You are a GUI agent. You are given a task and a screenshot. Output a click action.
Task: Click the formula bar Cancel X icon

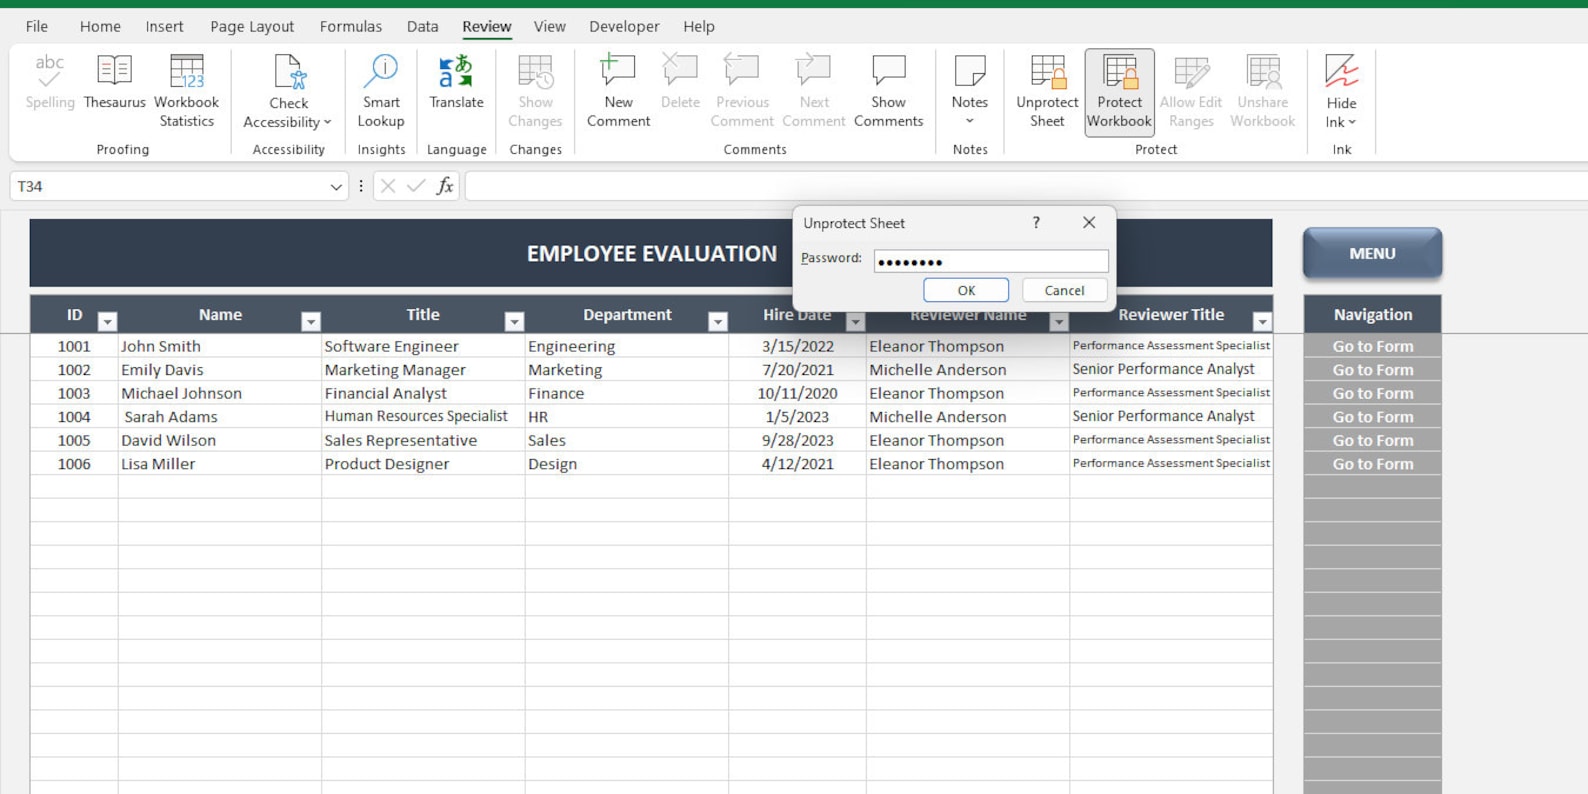(x=388, y=186)
